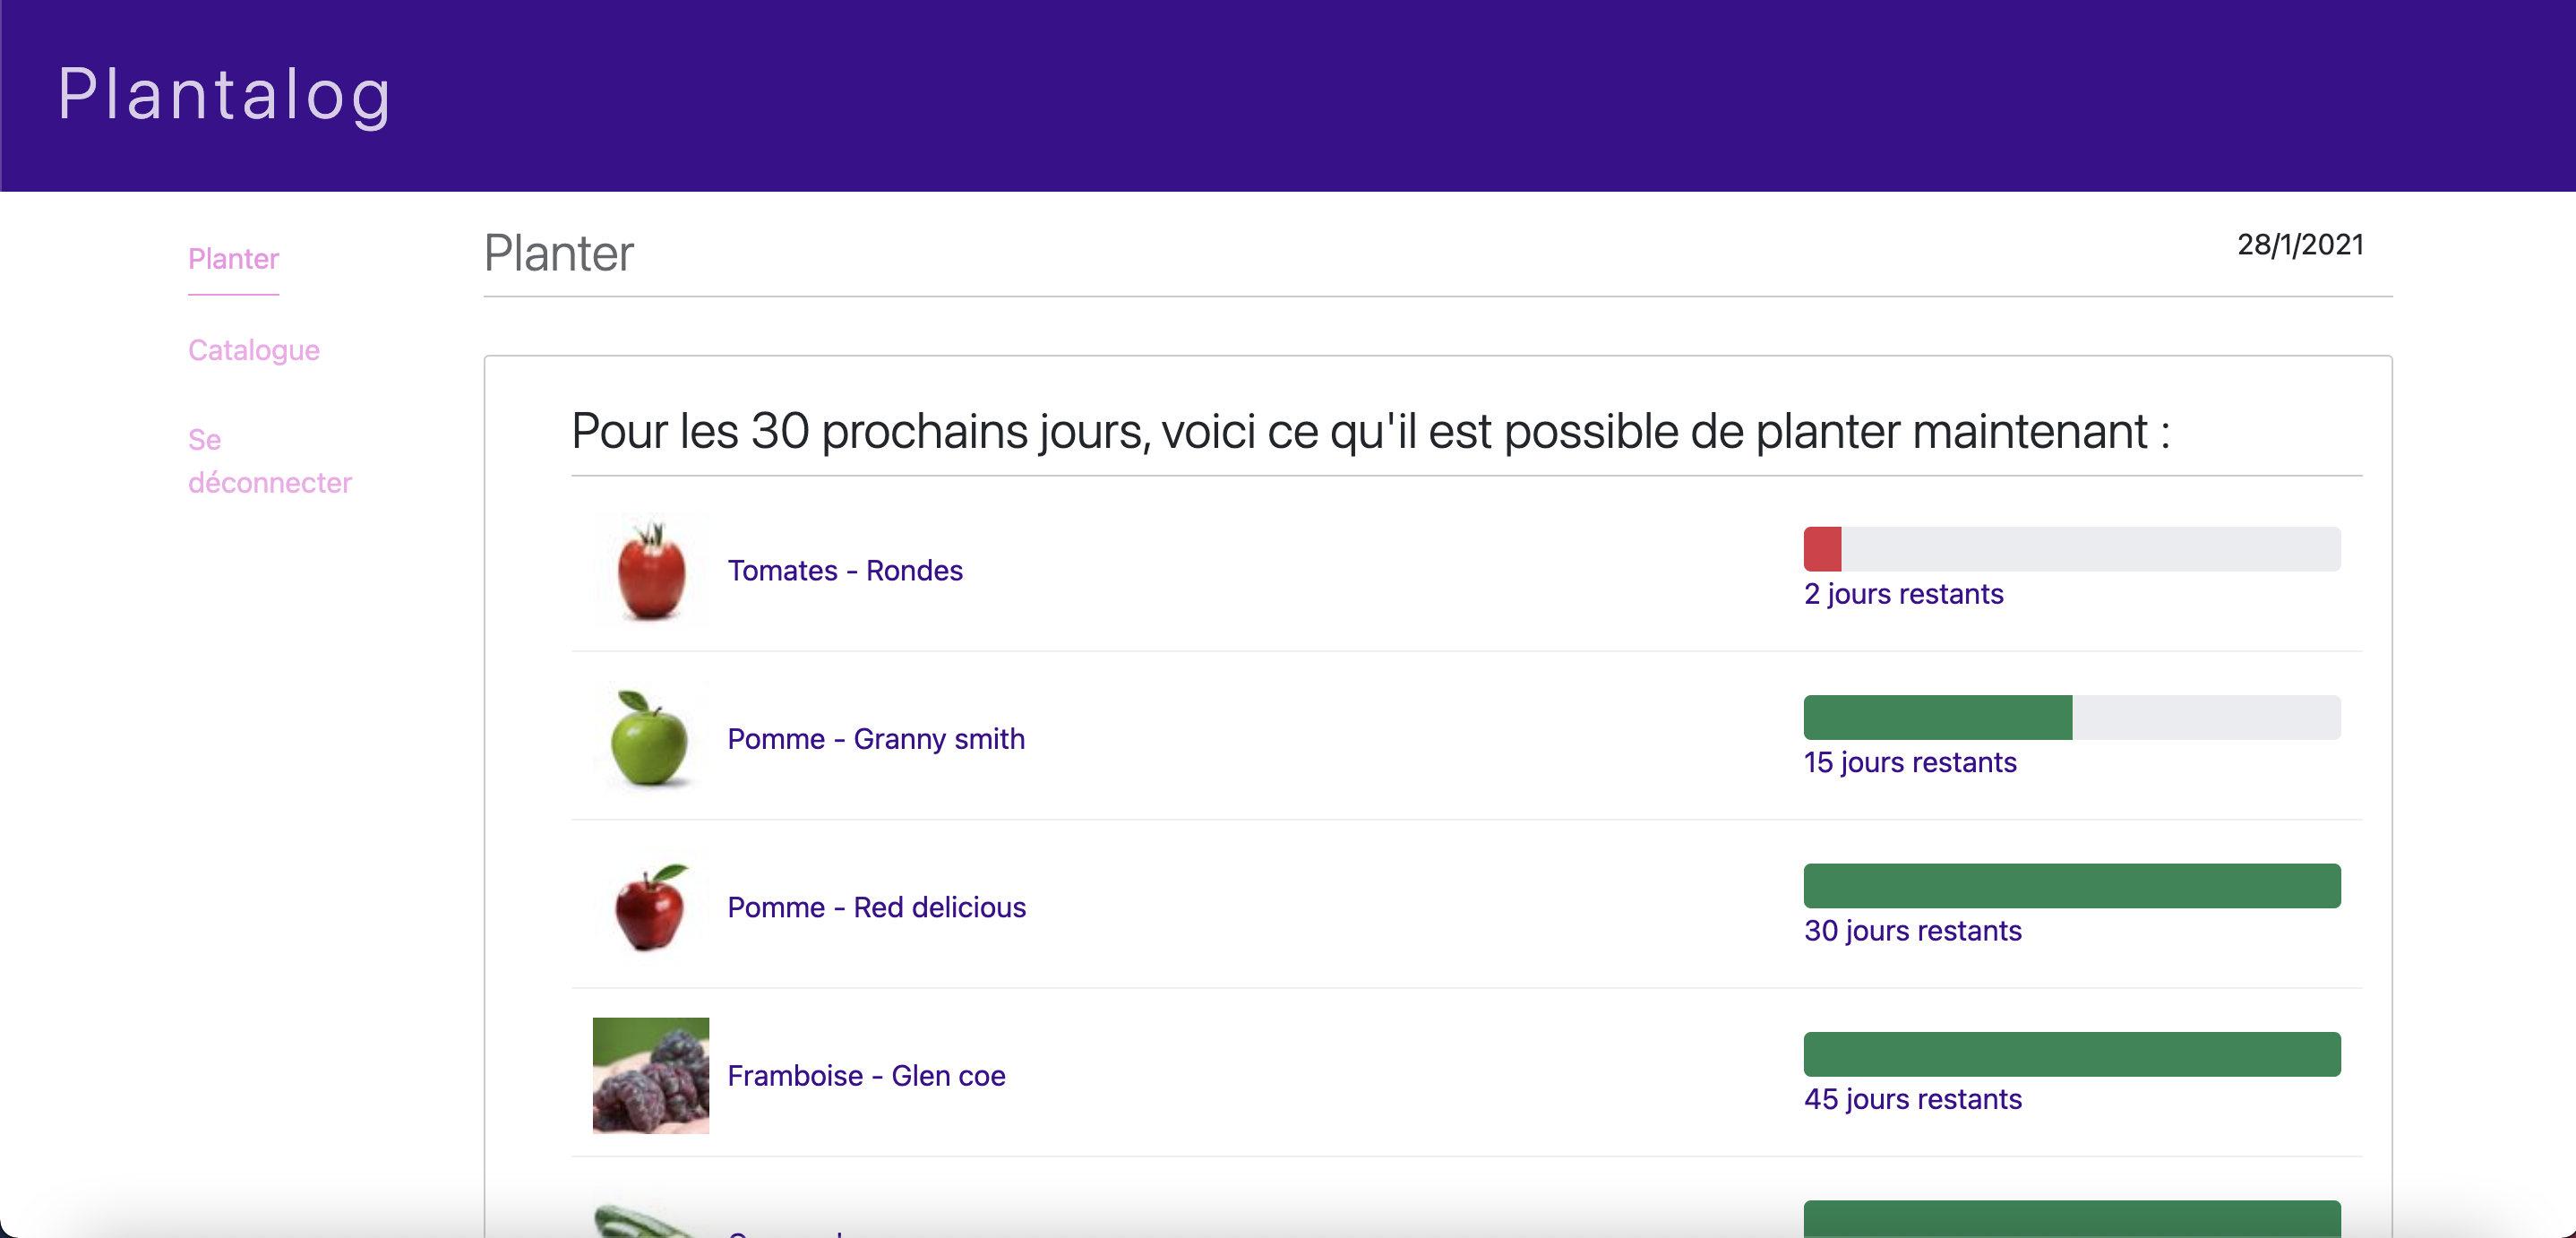This screenshot has width=2576, height=1238.
Task: Open the Tomates - Rondes link
Action: click(845, 570)
